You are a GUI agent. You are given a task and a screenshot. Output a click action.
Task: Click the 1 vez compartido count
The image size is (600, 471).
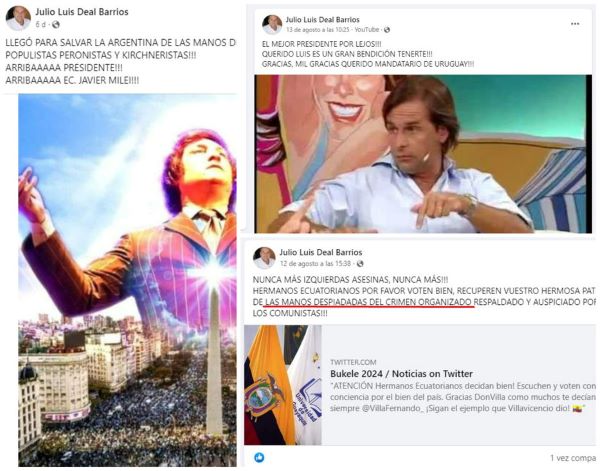click(x=573, y=458)
